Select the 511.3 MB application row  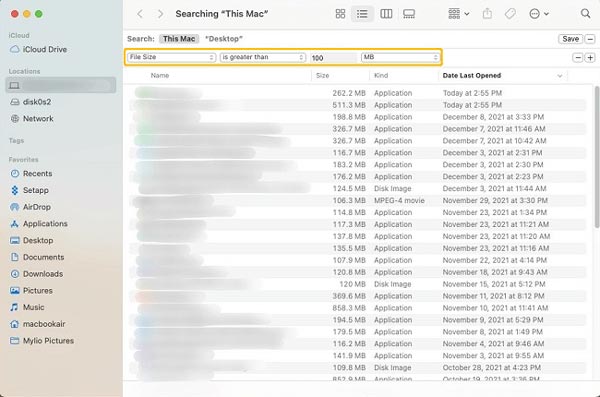coord(357,105)
